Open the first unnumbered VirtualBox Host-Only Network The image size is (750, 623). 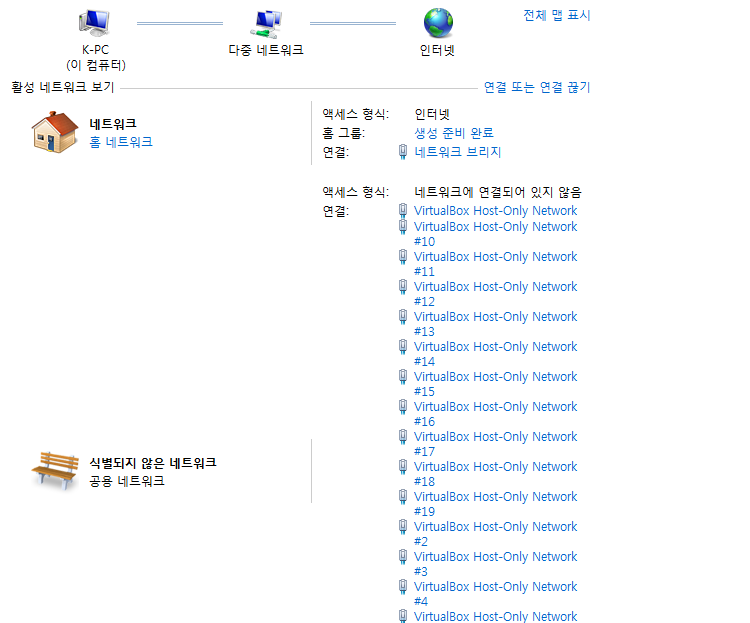click(495, 211)
